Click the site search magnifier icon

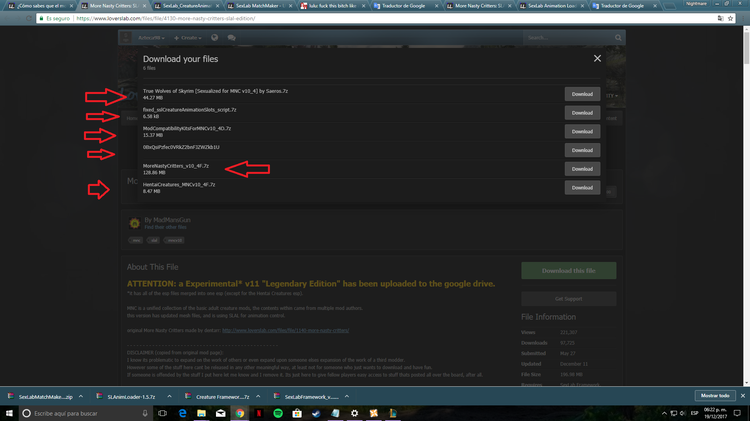[x=618, y=38]
